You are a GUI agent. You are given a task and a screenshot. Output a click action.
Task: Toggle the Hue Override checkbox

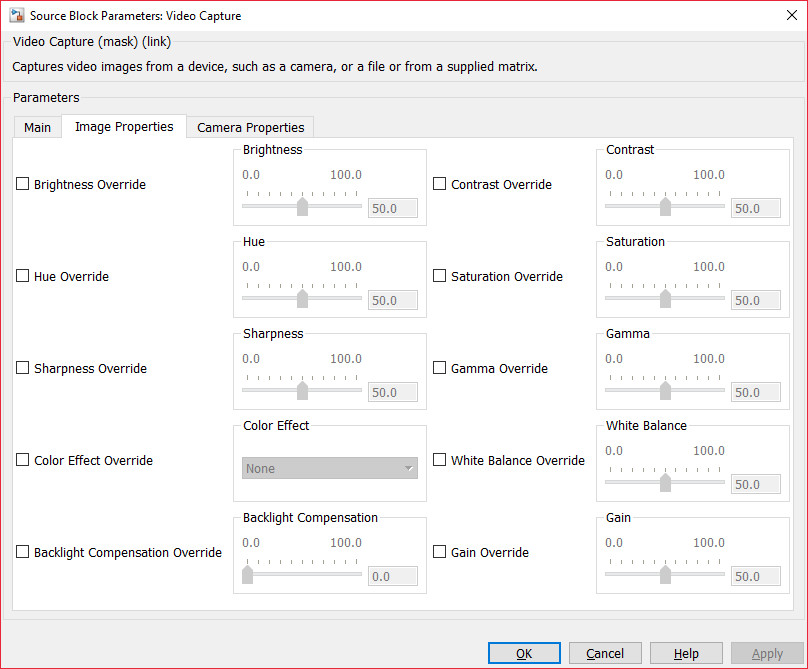[23, 276]
